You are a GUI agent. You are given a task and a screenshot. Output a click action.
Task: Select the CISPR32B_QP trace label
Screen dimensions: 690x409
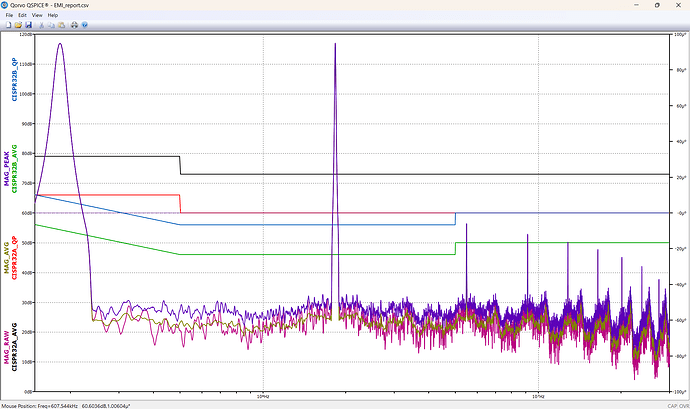pyautogui.click(x=14, y=79)
